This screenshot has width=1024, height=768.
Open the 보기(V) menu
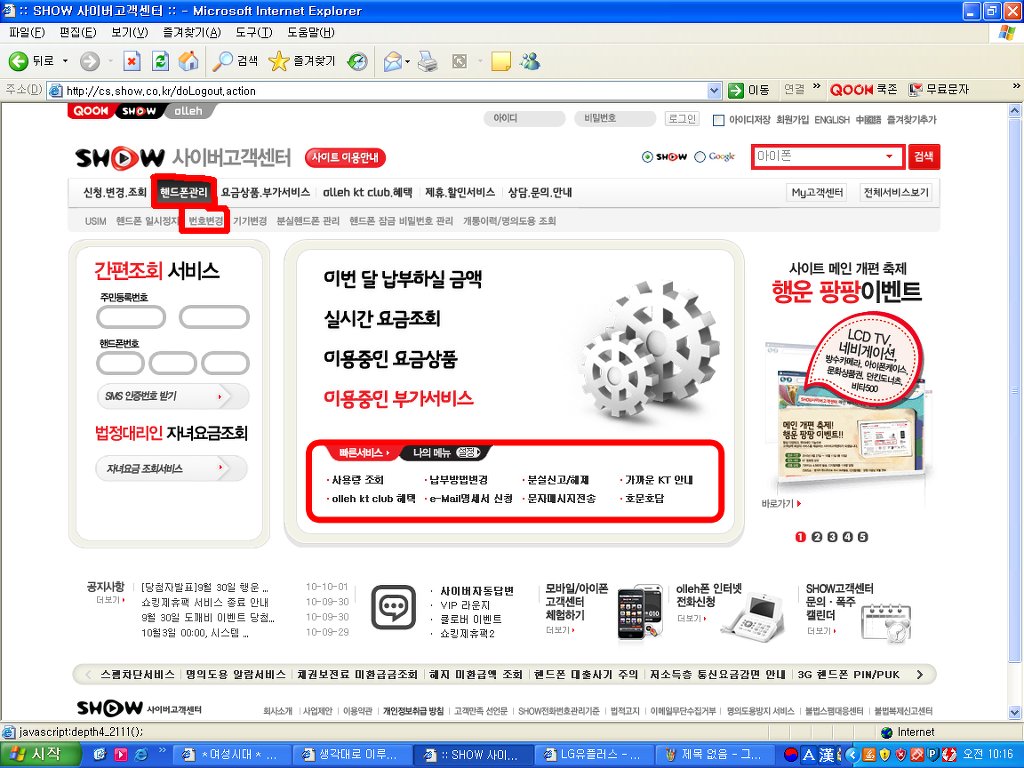click(129, 32)
